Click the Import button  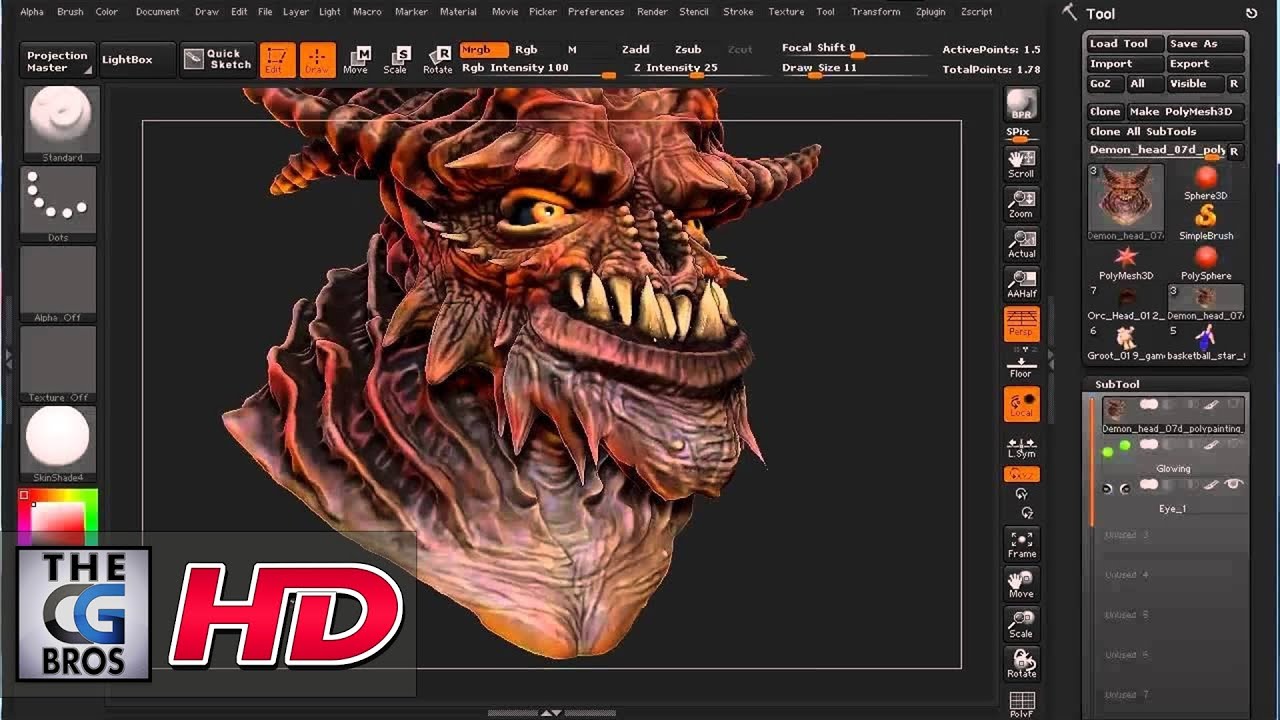1125,64
